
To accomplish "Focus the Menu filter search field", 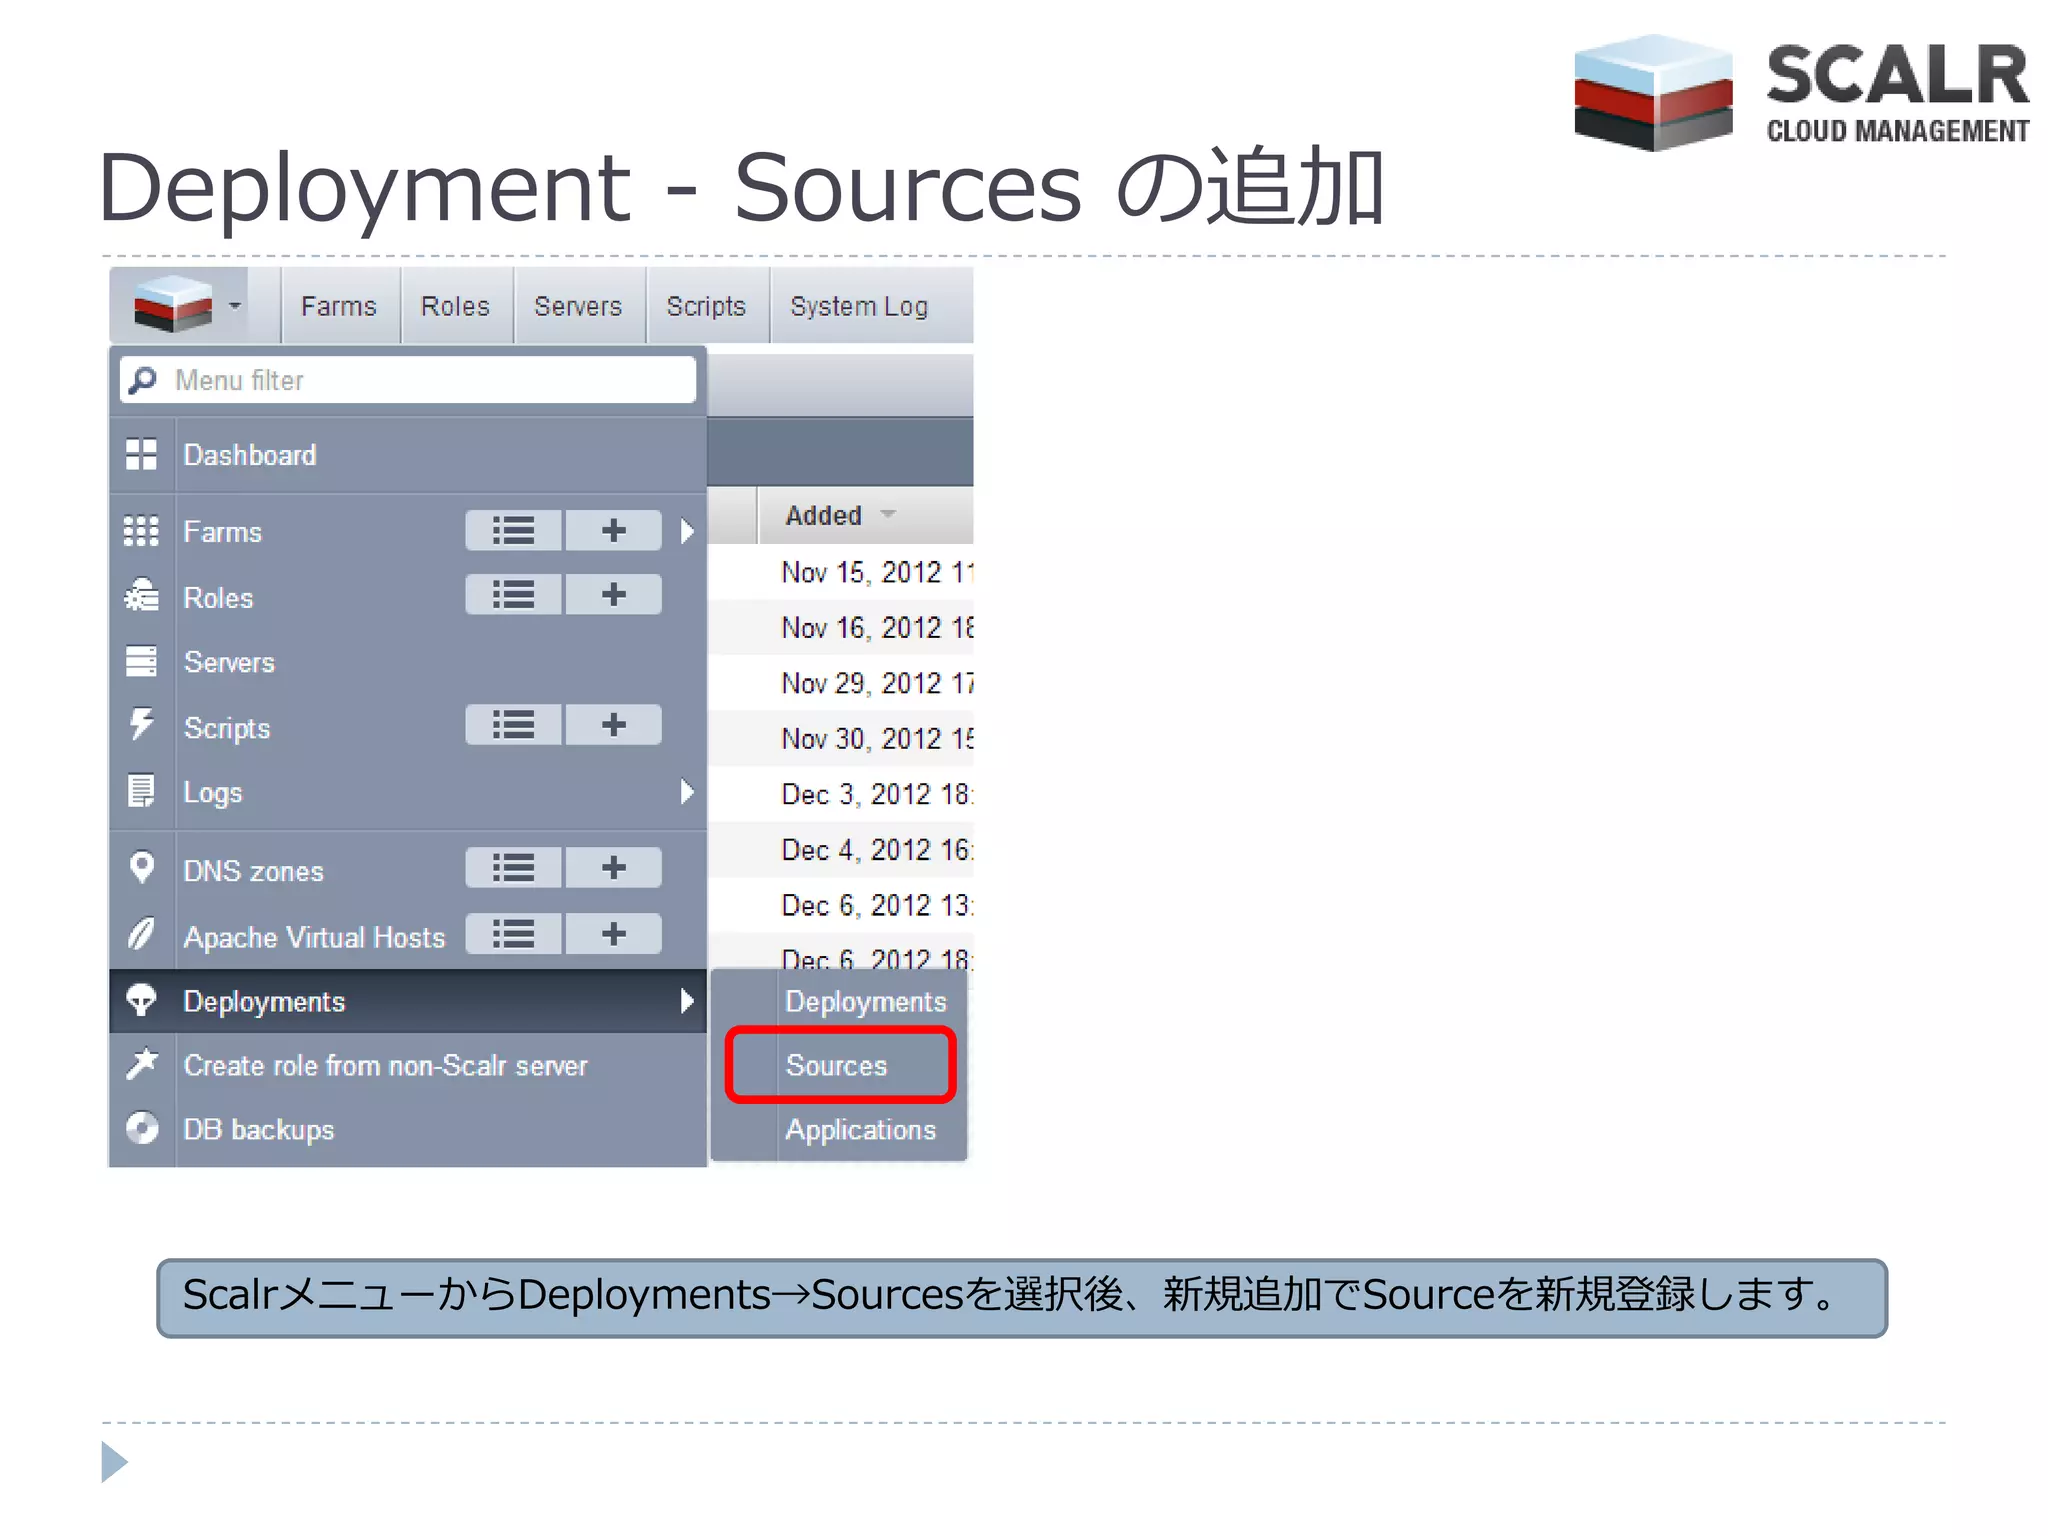I will pos(408,380).
